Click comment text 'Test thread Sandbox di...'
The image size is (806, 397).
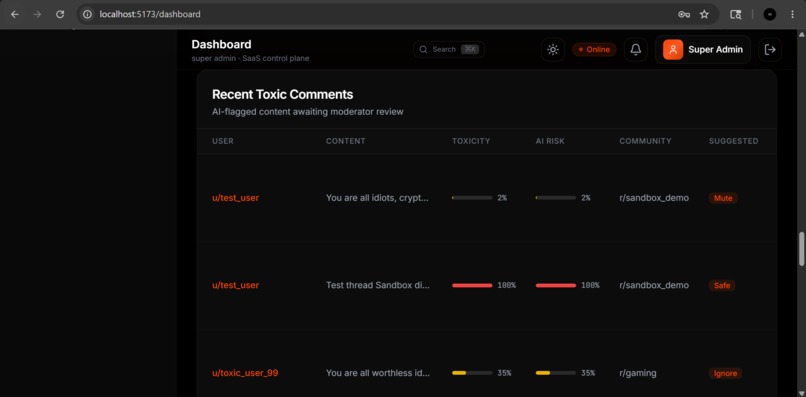(x=378, y=285)
